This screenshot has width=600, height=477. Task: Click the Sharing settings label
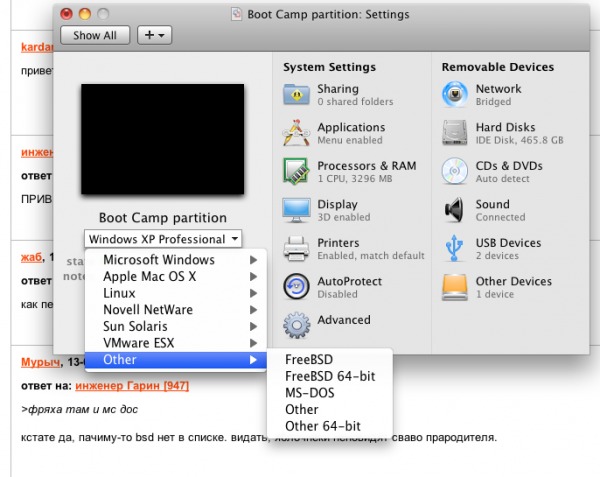(338, 89)
